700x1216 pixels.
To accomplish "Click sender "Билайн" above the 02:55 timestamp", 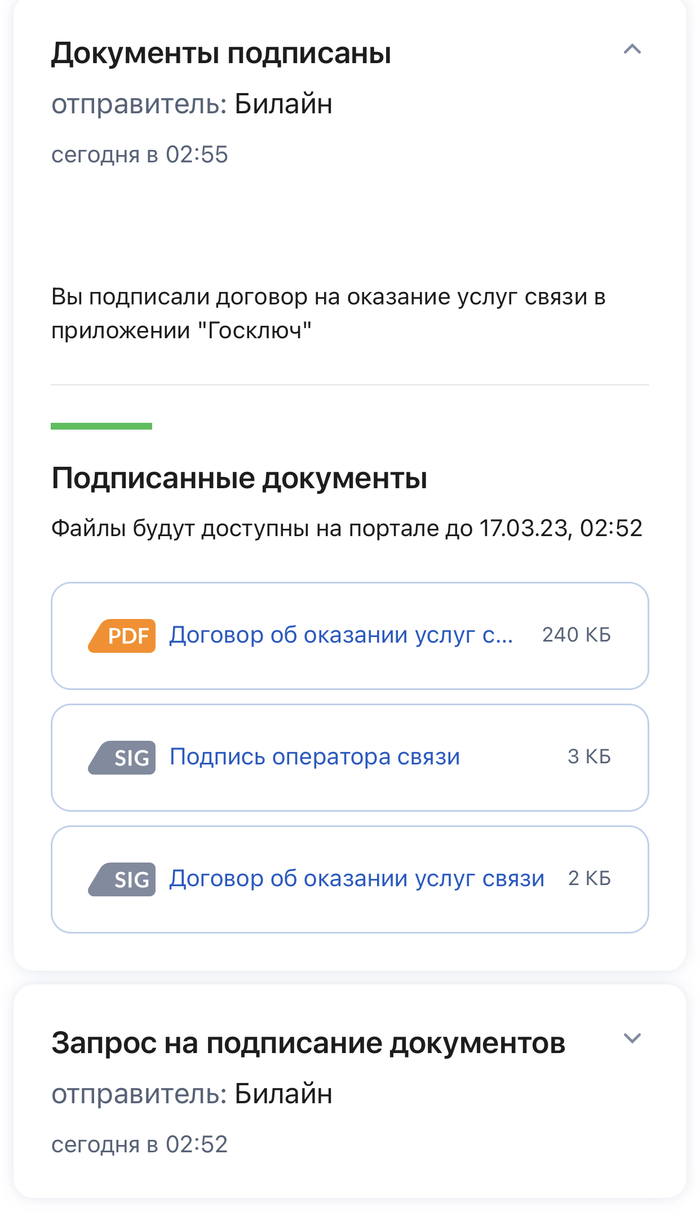I will [x=283, y=105].
